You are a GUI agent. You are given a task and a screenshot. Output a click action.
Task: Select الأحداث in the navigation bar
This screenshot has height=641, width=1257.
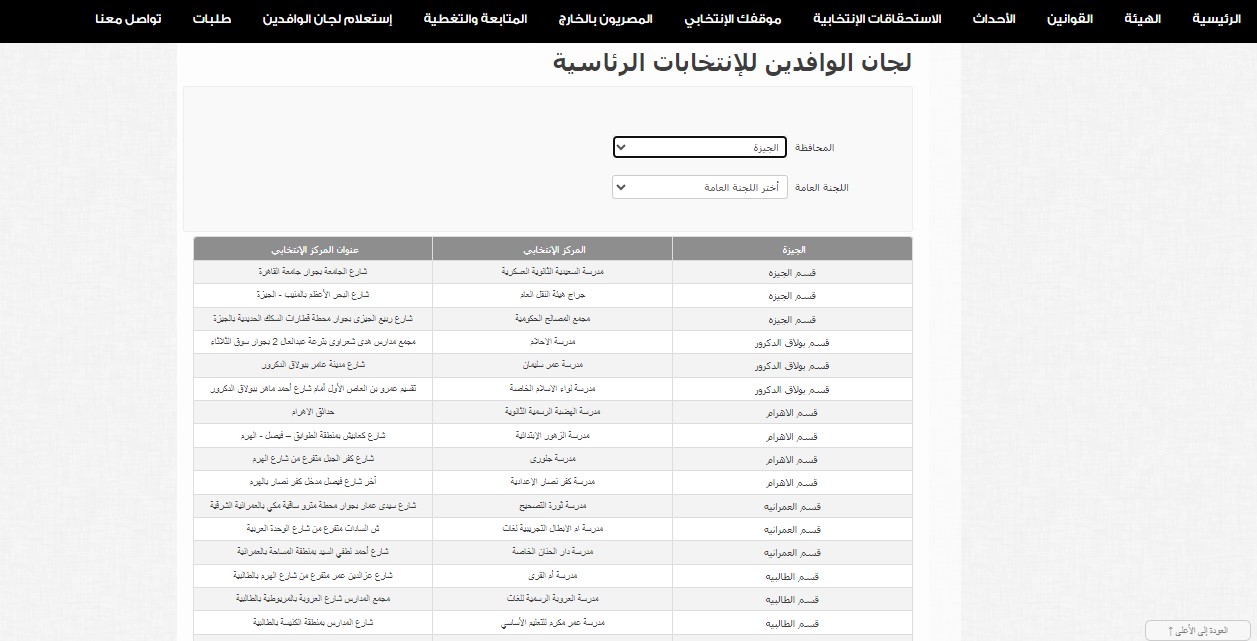pos(994,19)
